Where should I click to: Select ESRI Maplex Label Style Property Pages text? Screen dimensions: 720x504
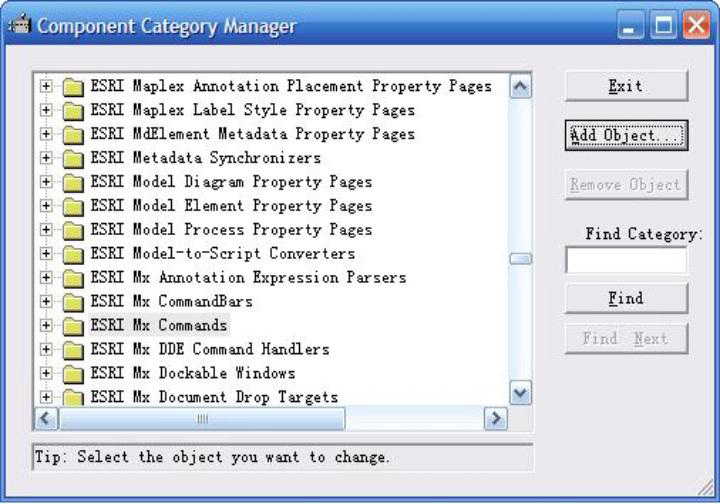tap(253, 110)
